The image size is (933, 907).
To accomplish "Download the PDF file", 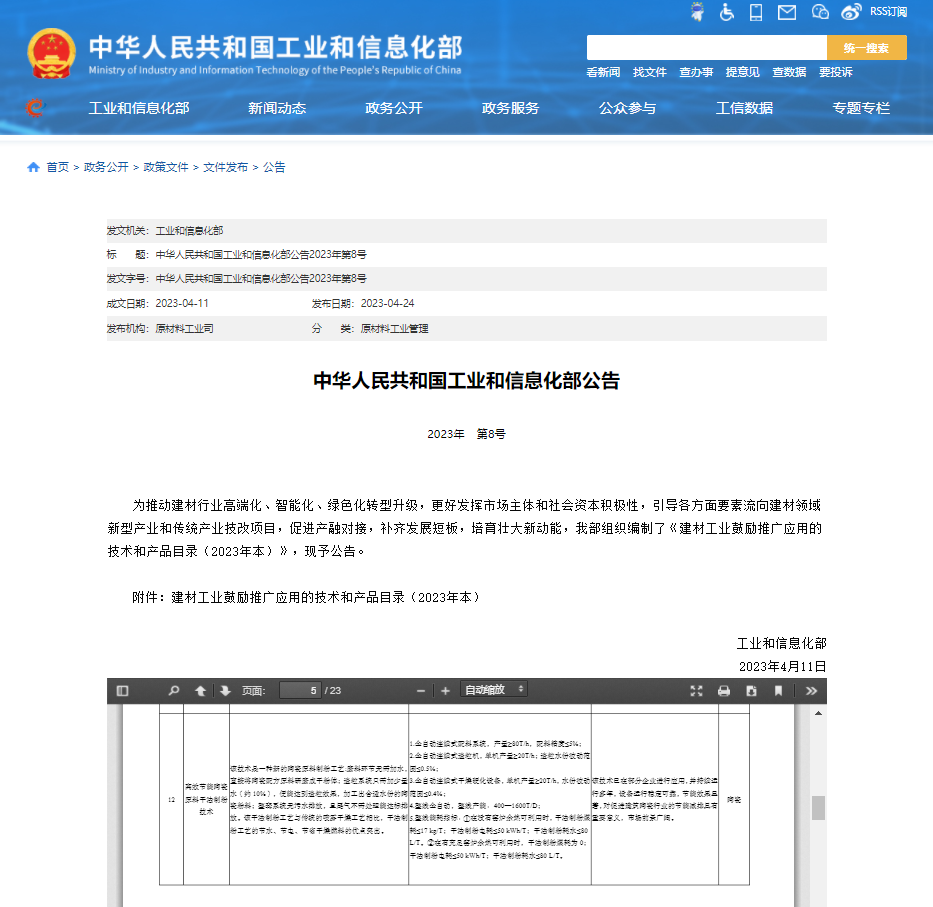I will tap(751, 690).
